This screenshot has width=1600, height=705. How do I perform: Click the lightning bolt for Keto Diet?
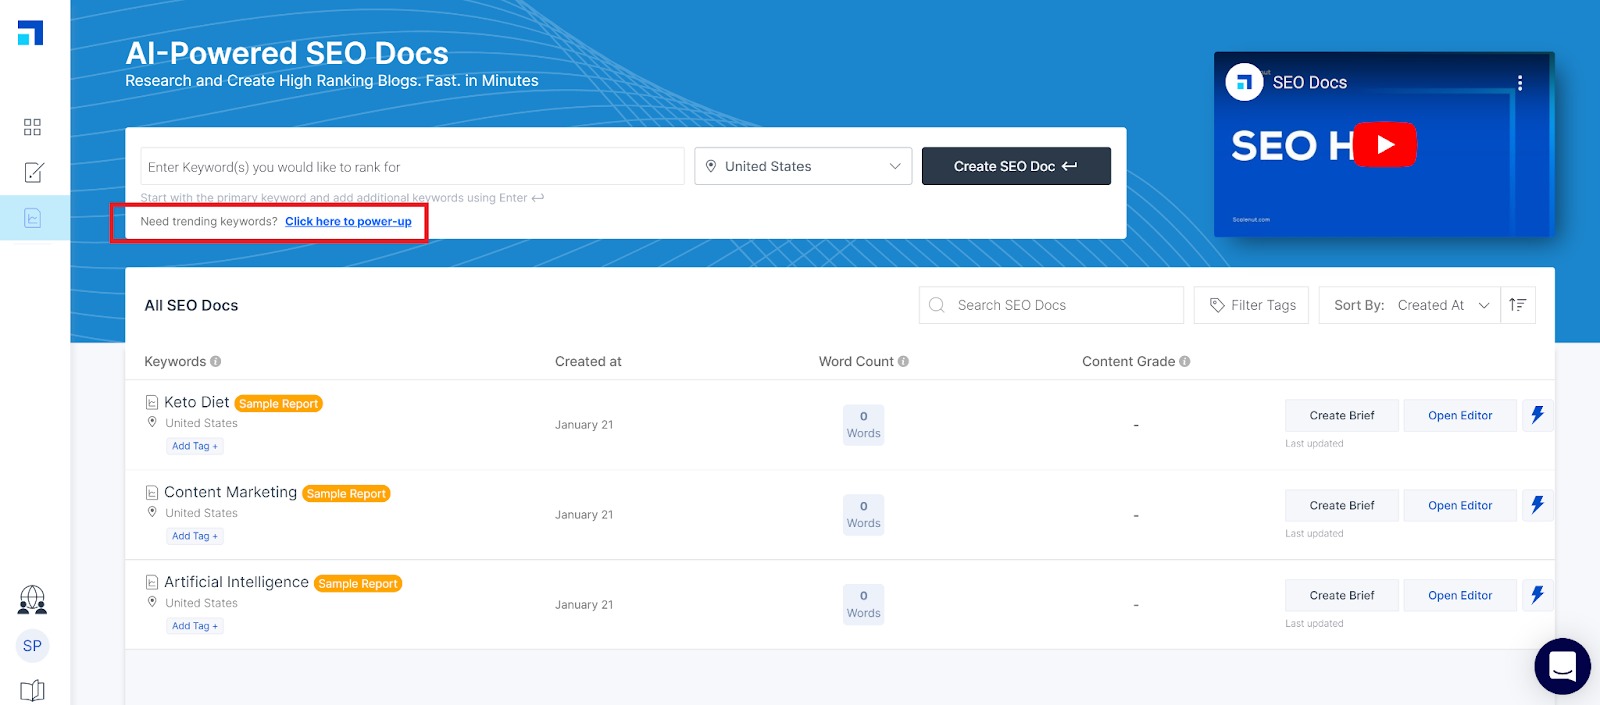1537,415
